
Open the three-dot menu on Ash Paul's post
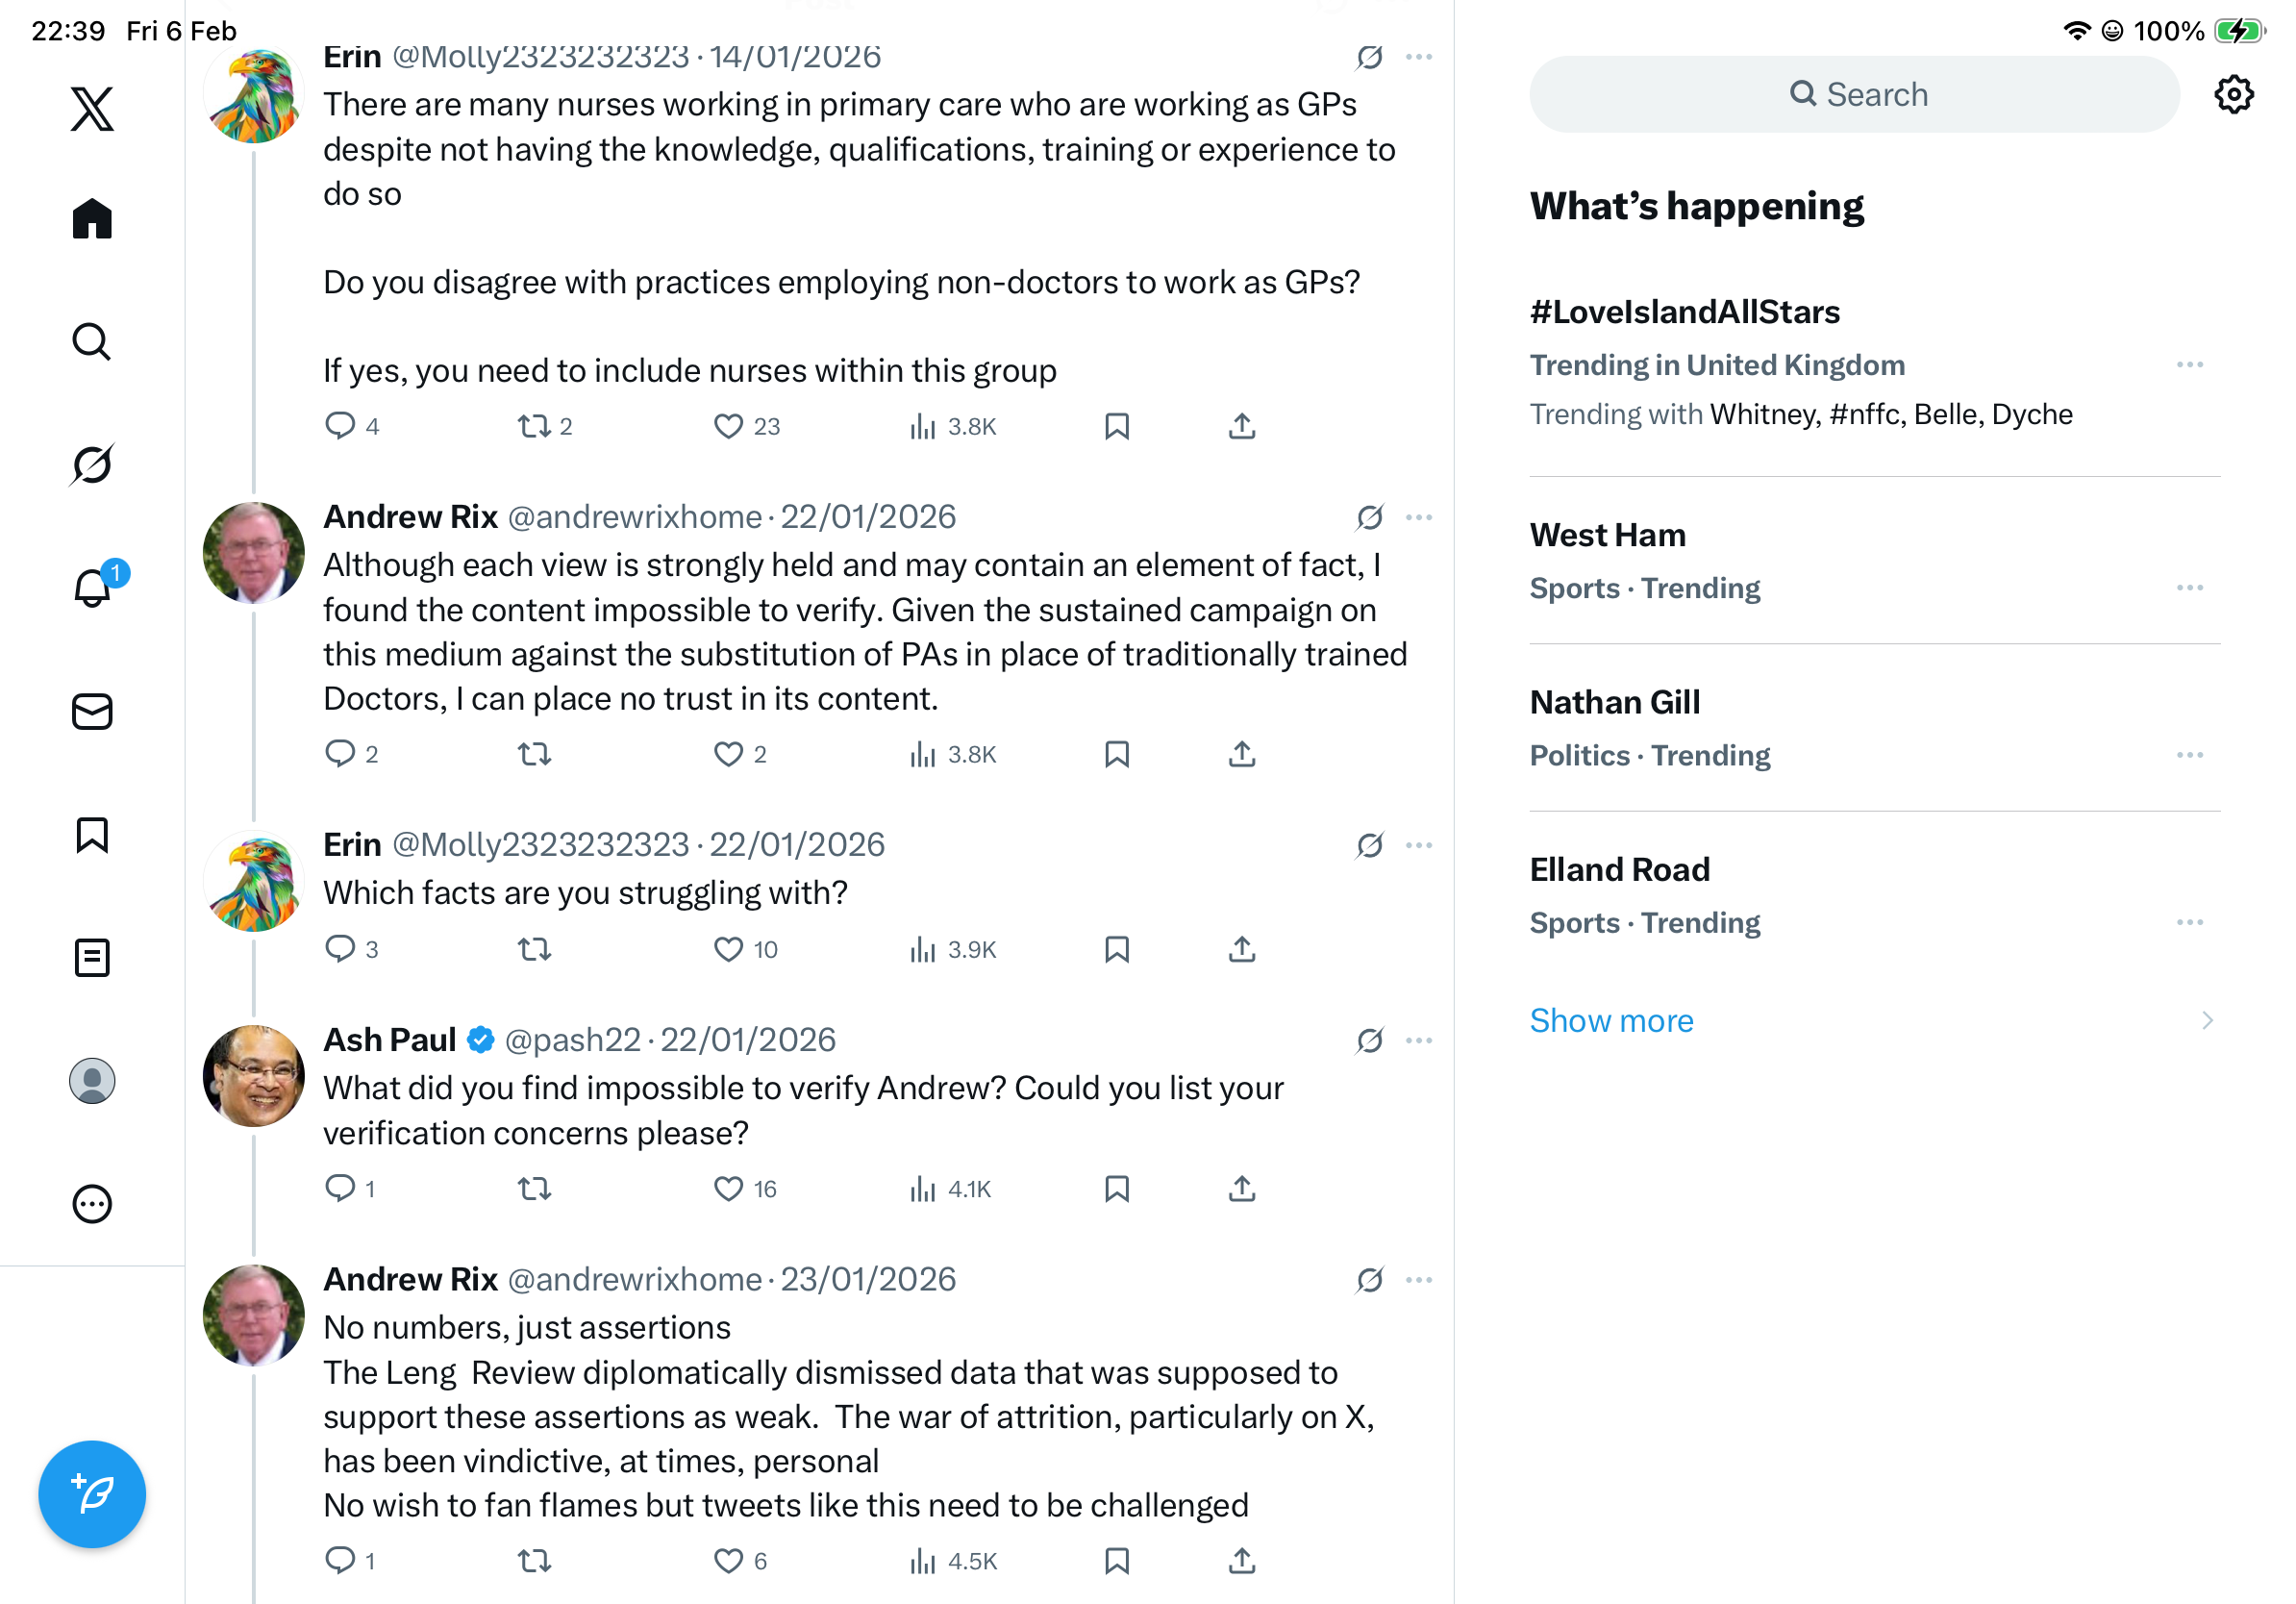click(x=1418, y=1041)
